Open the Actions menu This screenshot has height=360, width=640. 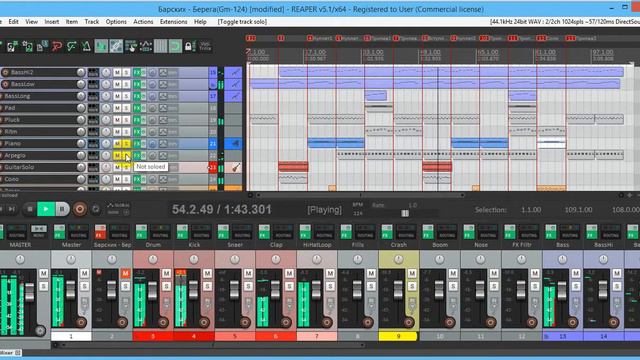[143, 22]
